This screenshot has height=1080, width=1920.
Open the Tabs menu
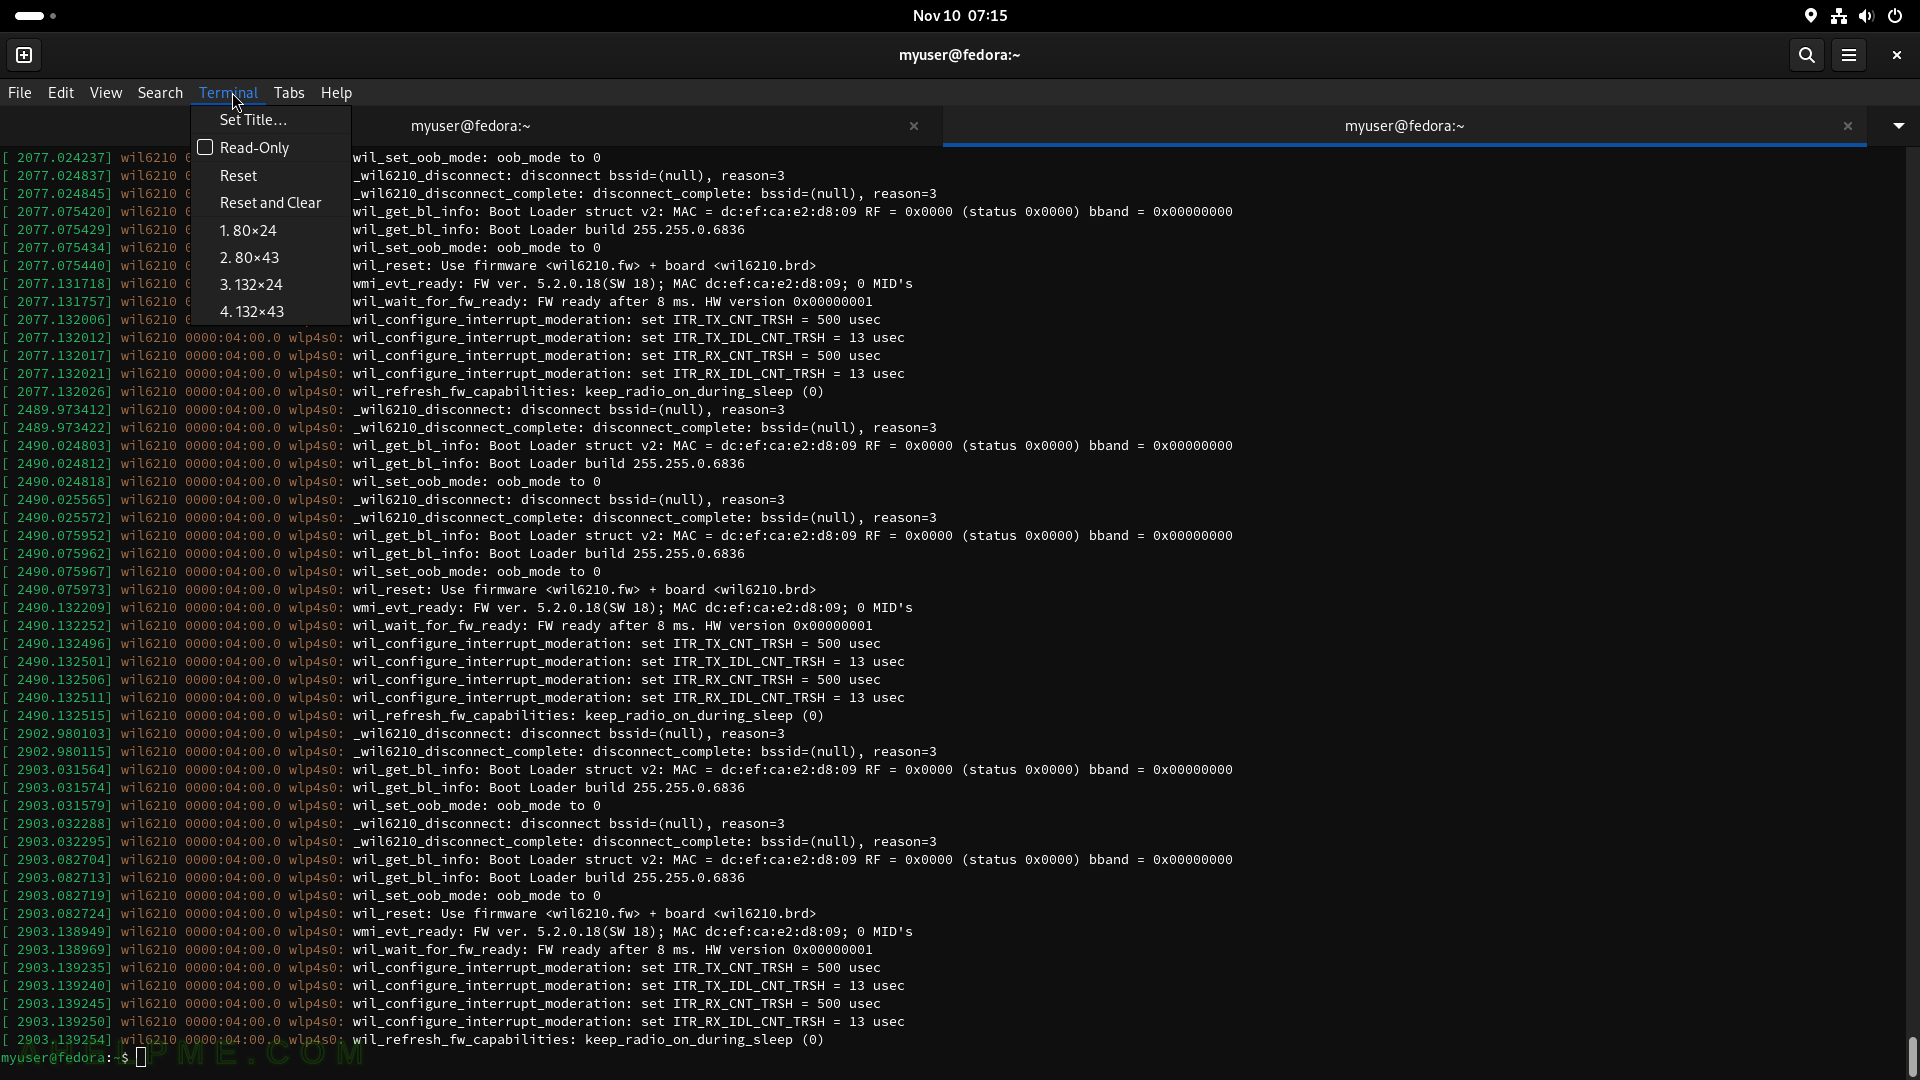point(289,93)
